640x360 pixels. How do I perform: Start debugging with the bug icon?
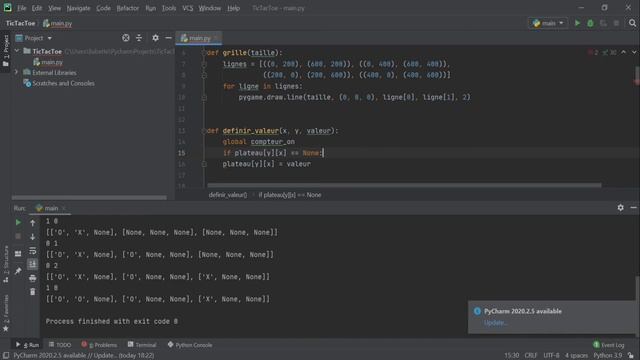590,23
